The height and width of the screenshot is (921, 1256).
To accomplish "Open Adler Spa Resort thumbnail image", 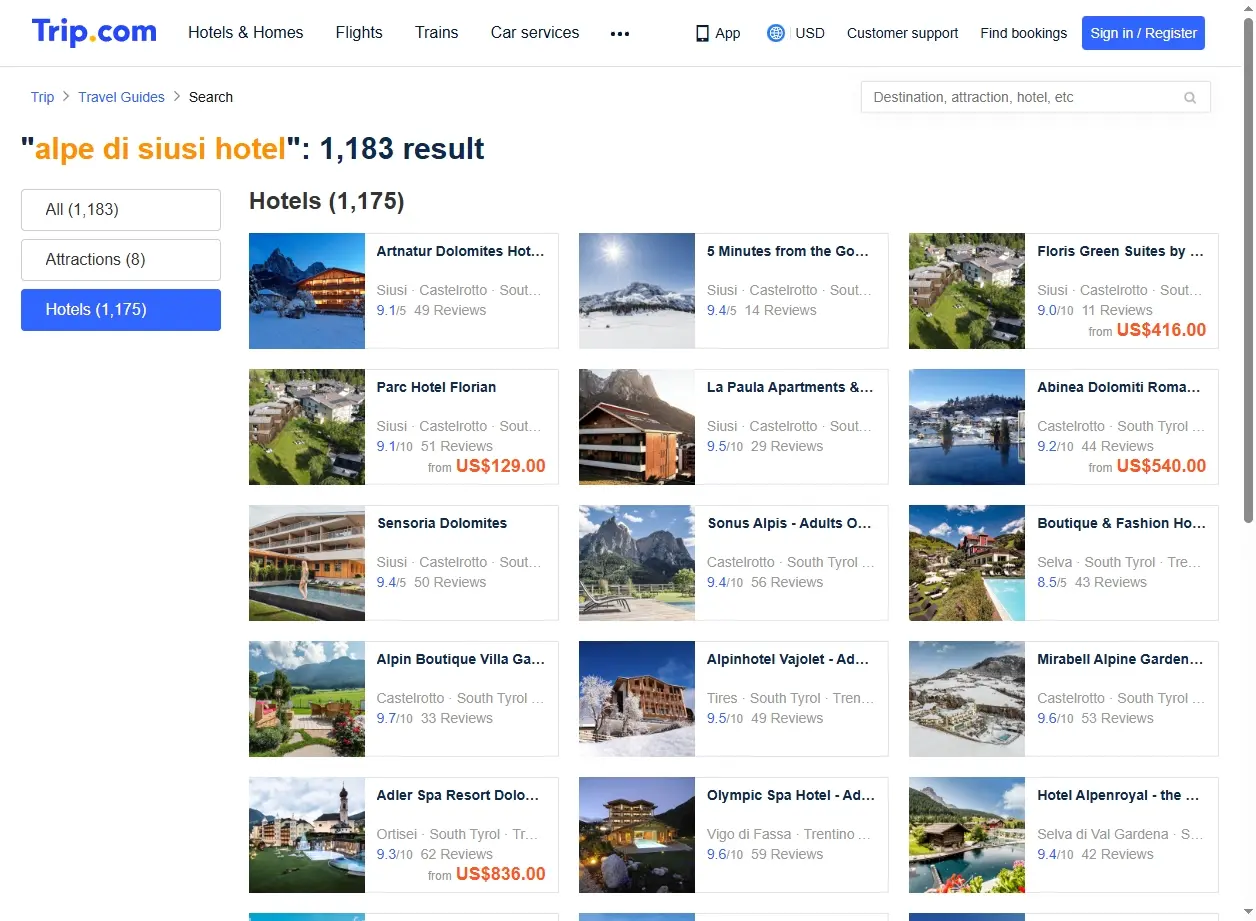I will coord(307,835).
